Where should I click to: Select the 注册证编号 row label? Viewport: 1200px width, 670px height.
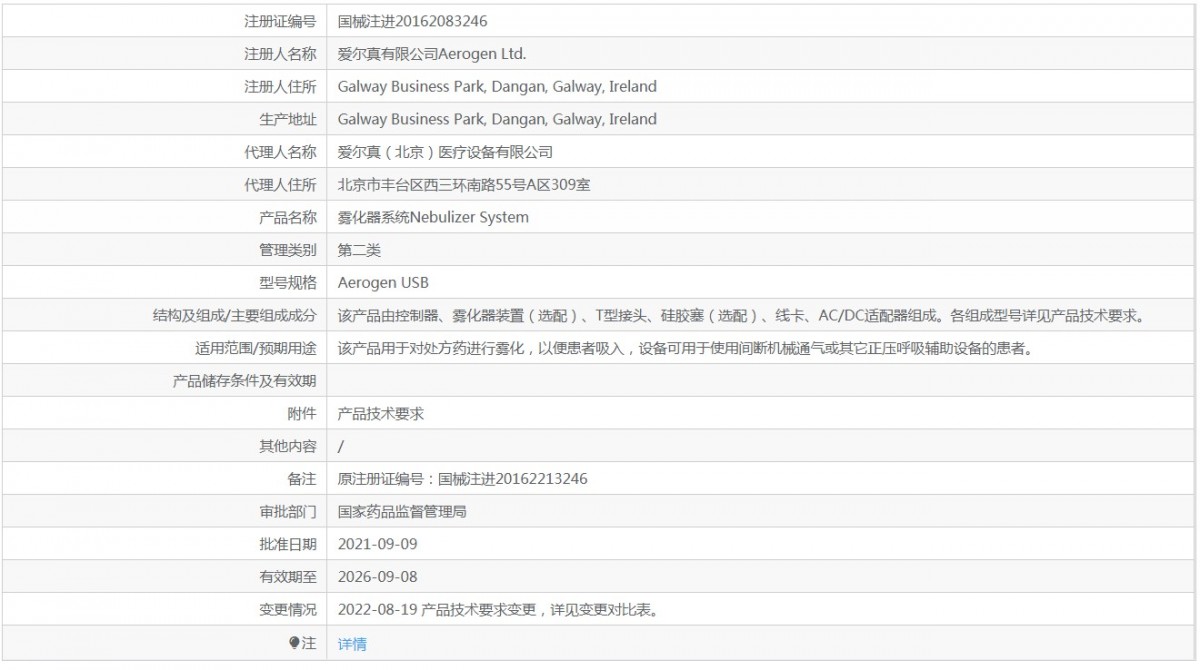281,21
